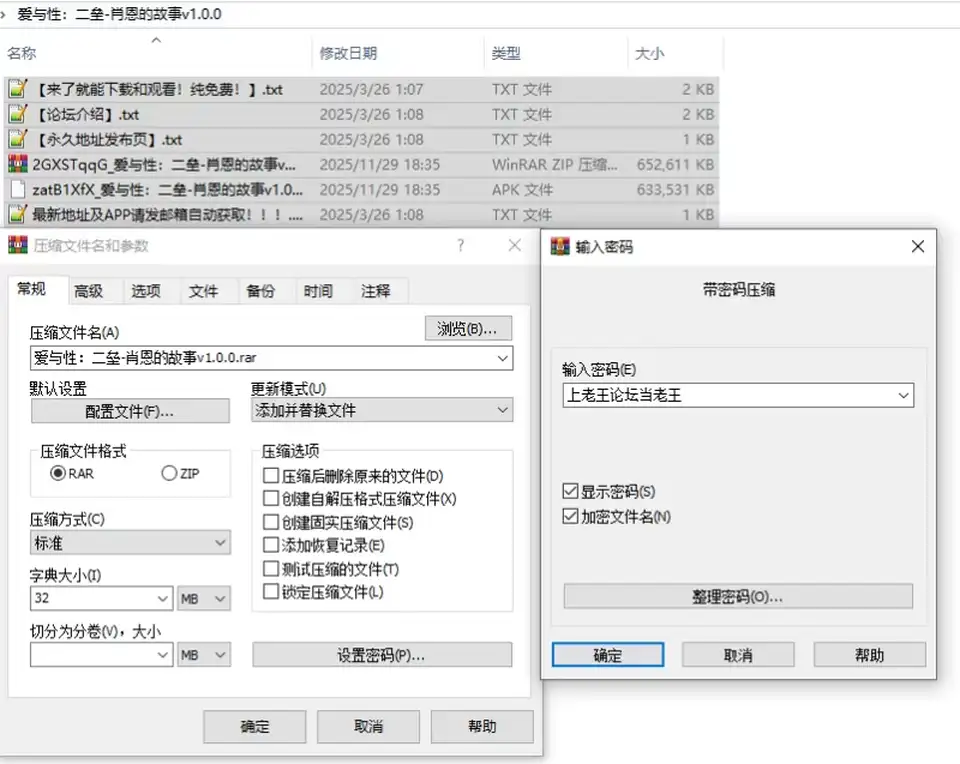This screenshot has height=764, width=960.
Task: Select the ZIP archive format radio
Action: click(x=169, y=473)
